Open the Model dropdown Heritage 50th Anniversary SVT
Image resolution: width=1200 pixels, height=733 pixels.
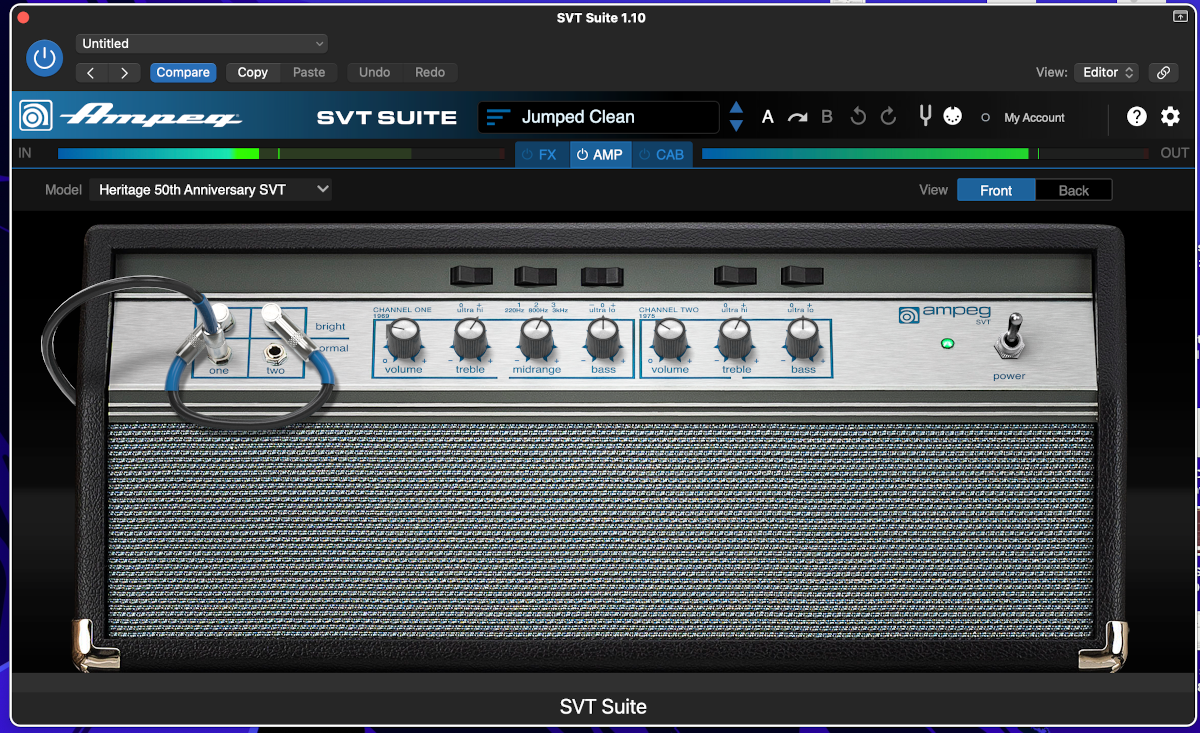(210, 189)
